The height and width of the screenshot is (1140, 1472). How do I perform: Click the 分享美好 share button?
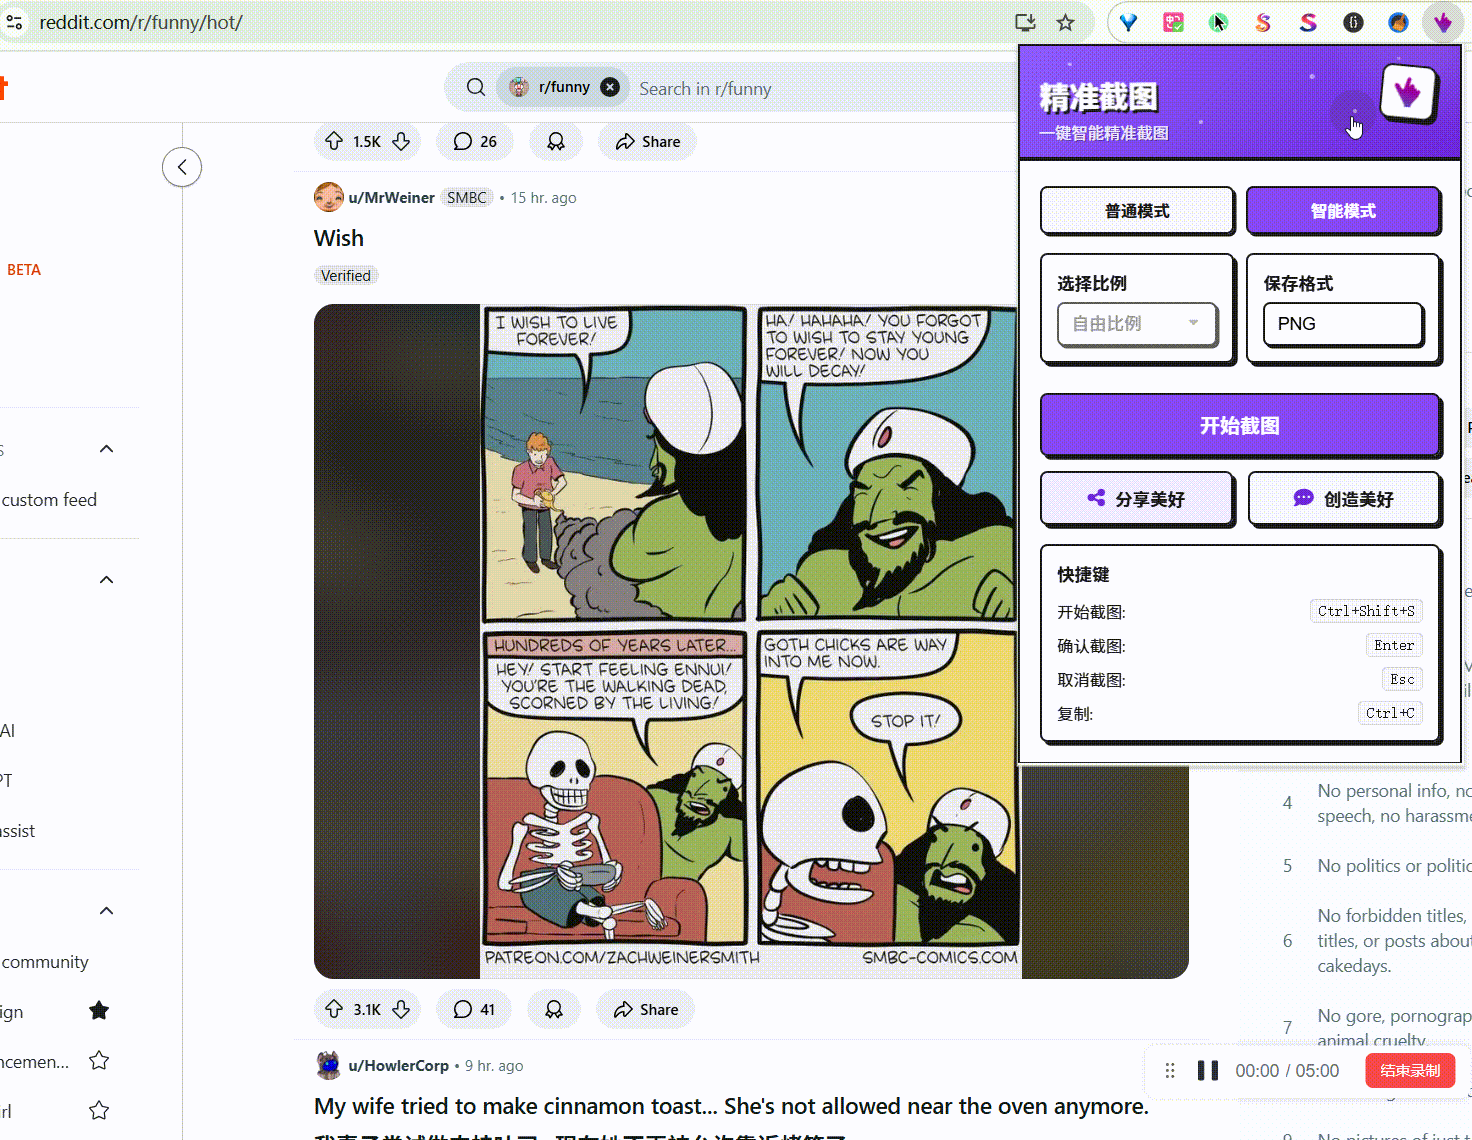[x=1137, y=499]
